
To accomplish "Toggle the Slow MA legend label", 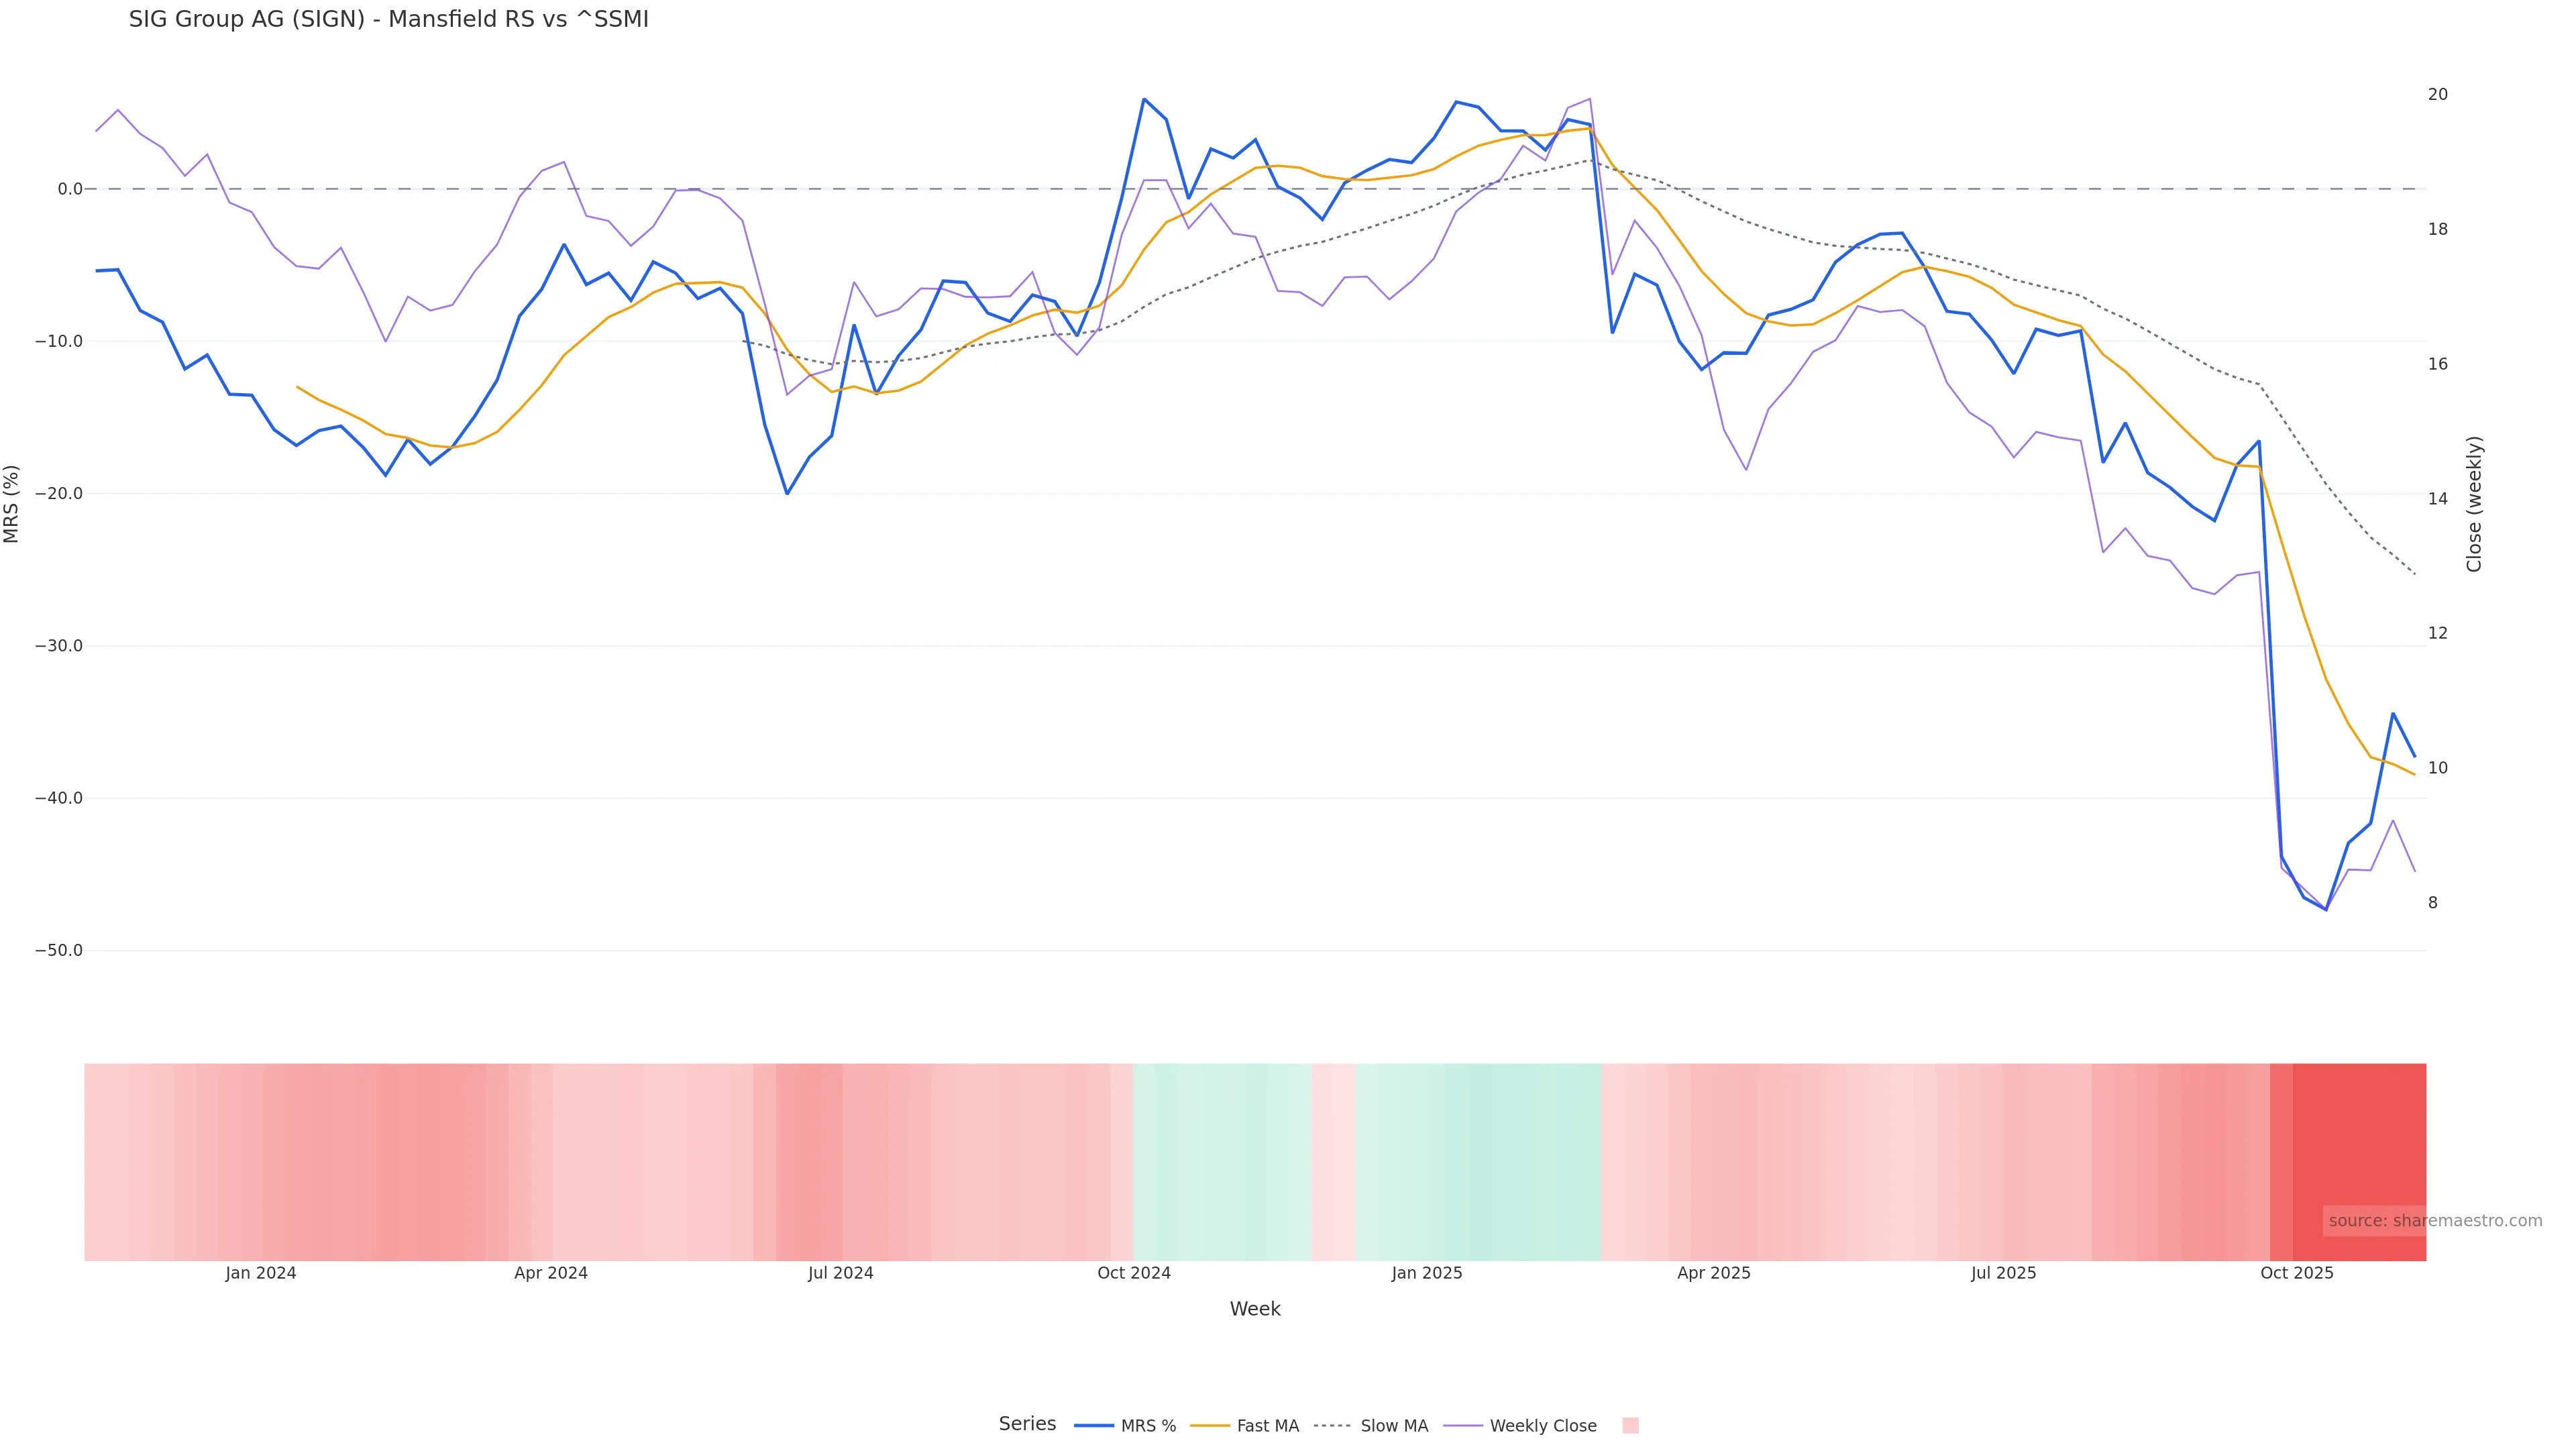I will coord(1394,1426).
